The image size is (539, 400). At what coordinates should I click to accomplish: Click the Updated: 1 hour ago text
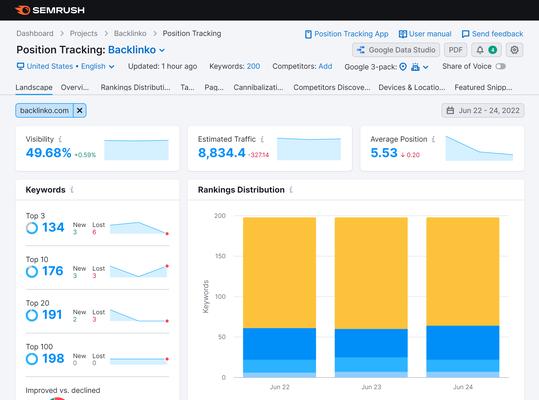point(163,66)
